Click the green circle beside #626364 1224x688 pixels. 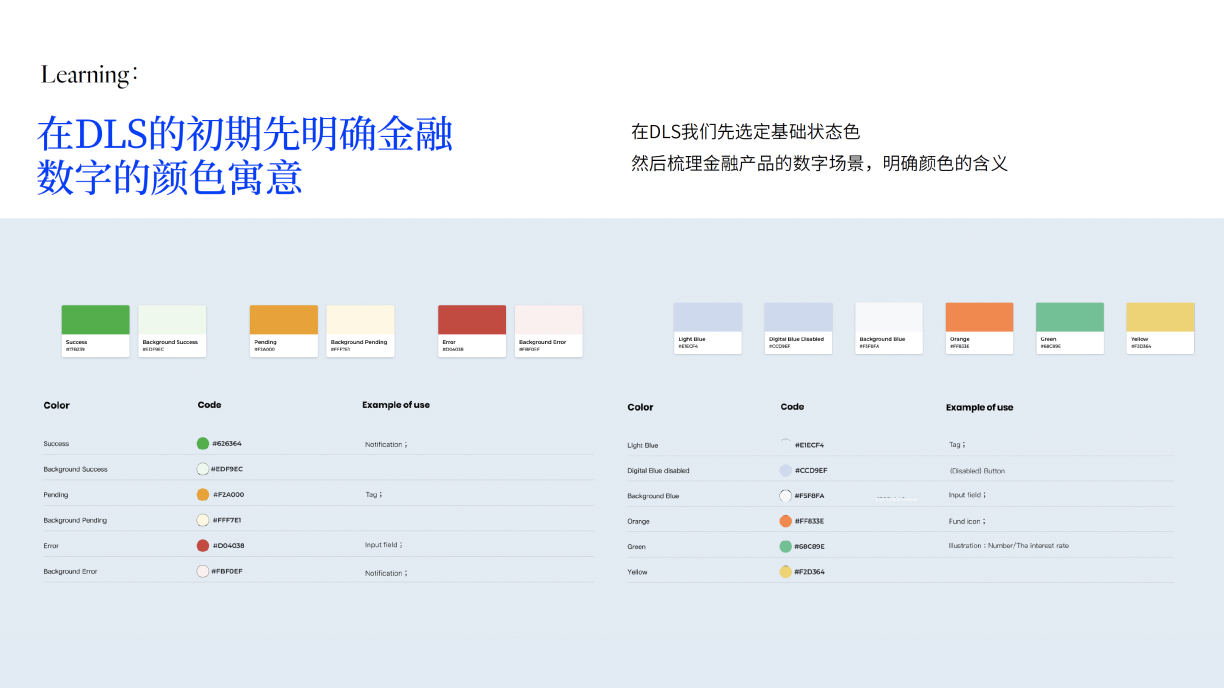pos(203,443)
